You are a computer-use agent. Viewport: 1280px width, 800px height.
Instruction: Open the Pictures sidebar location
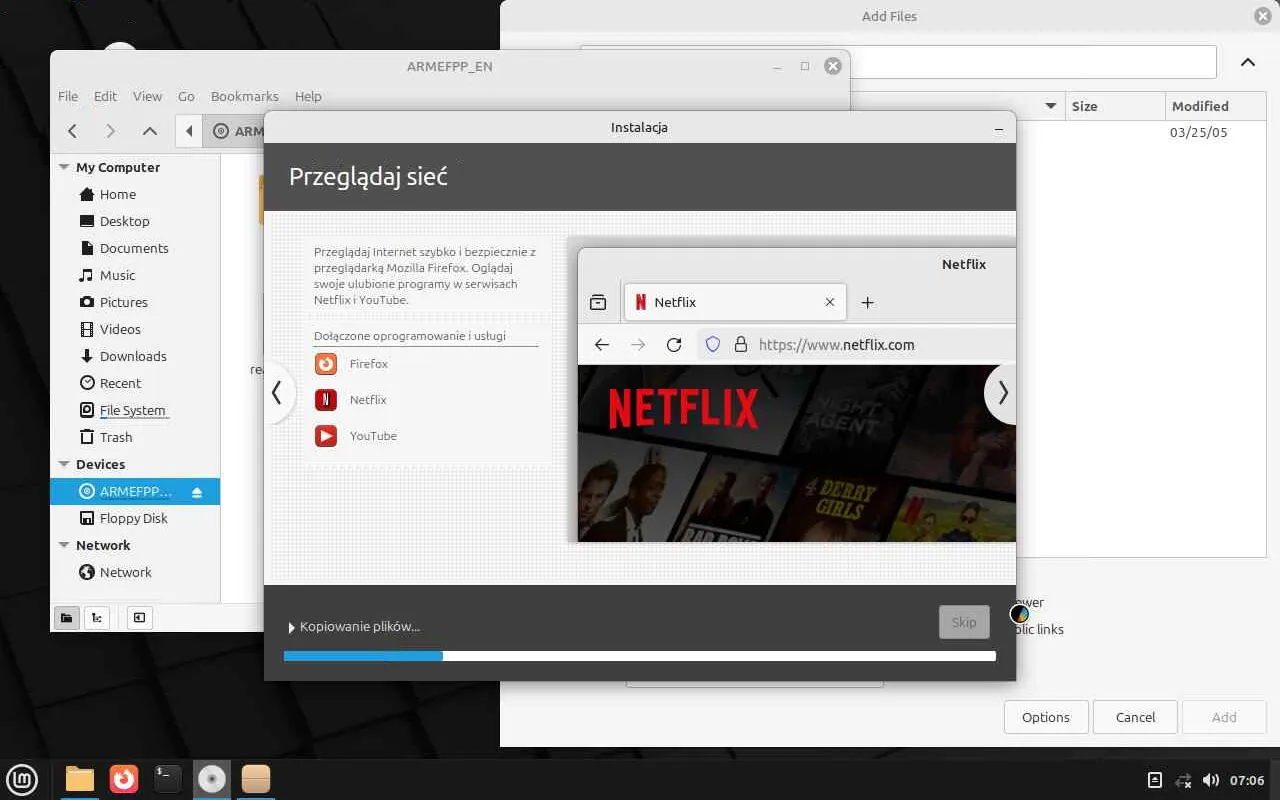pos(123,302)
